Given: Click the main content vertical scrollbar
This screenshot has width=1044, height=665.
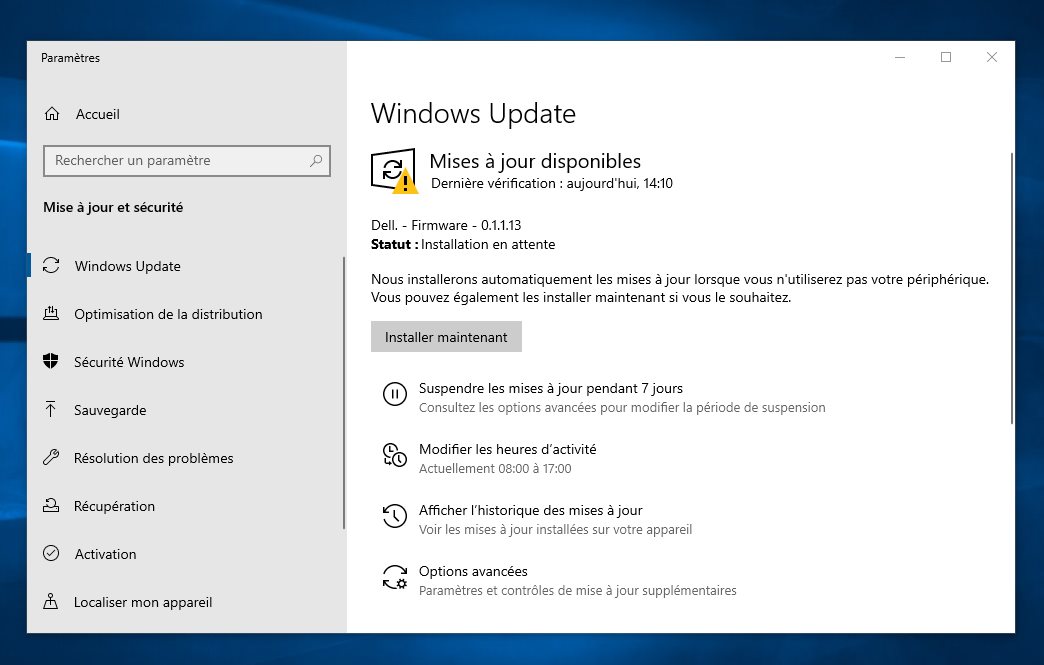Looking at the screenshot, I should coord(1012,288).
